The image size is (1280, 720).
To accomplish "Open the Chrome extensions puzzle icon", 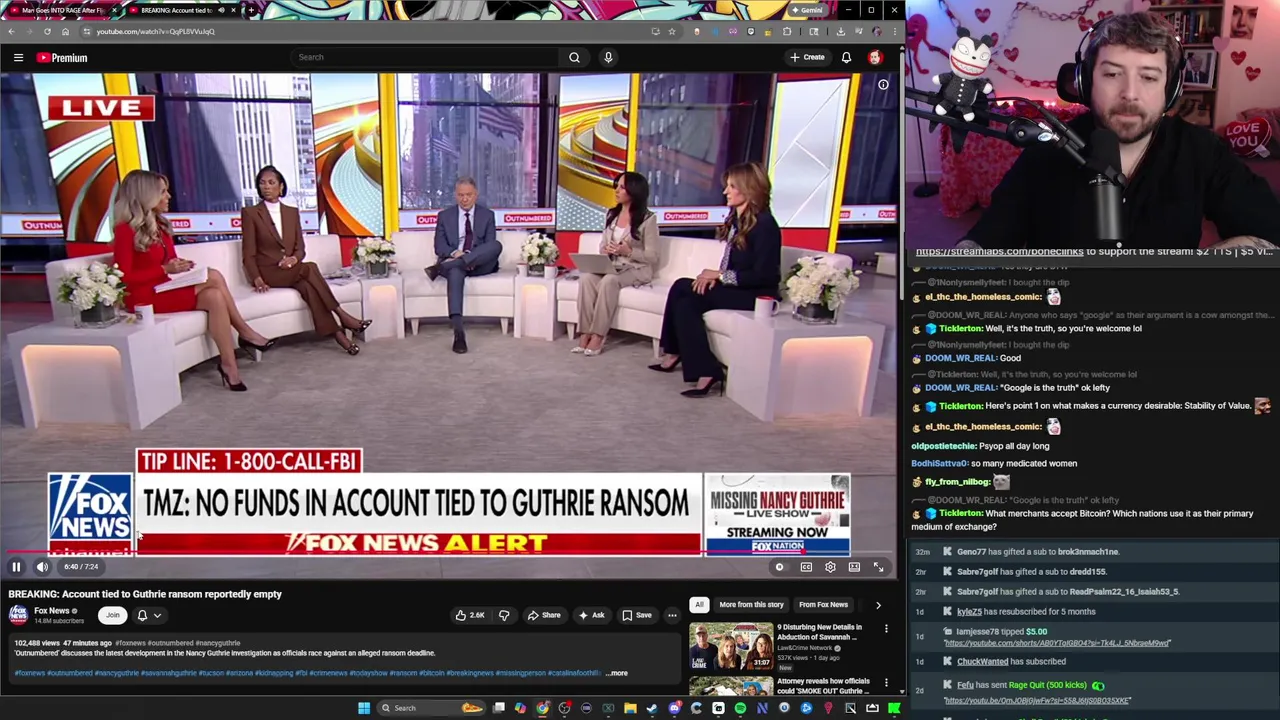I will tap(787, 31).
